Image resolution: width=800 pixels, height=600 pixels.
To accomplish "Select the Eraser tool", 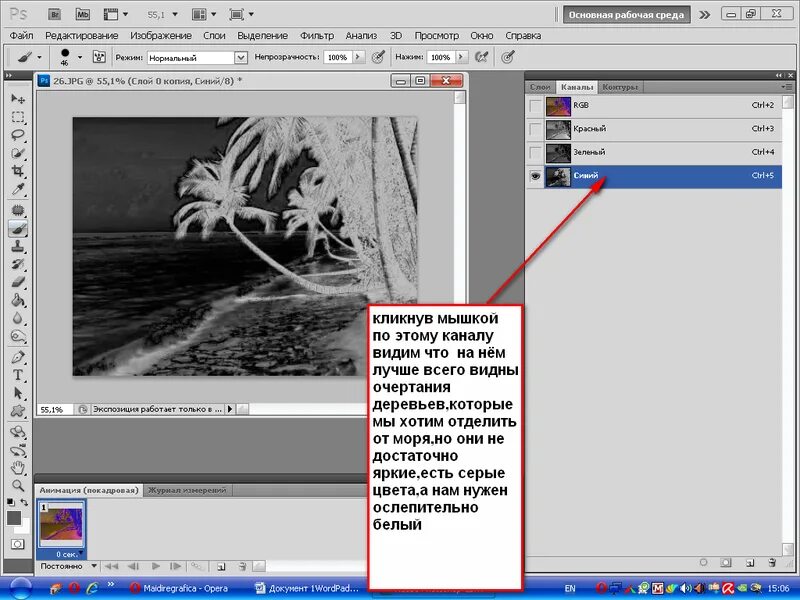I will point(18,282).
